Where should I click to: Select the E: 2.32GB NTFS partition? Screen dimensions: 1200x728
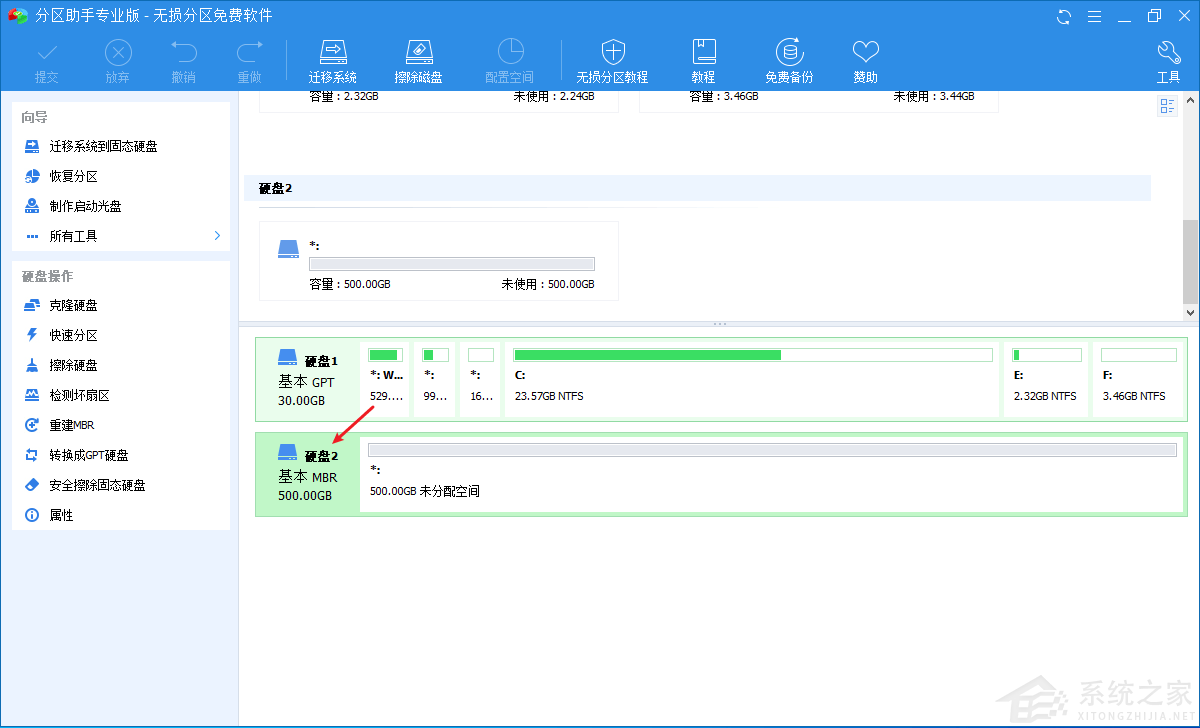[x=1046, y=378]
